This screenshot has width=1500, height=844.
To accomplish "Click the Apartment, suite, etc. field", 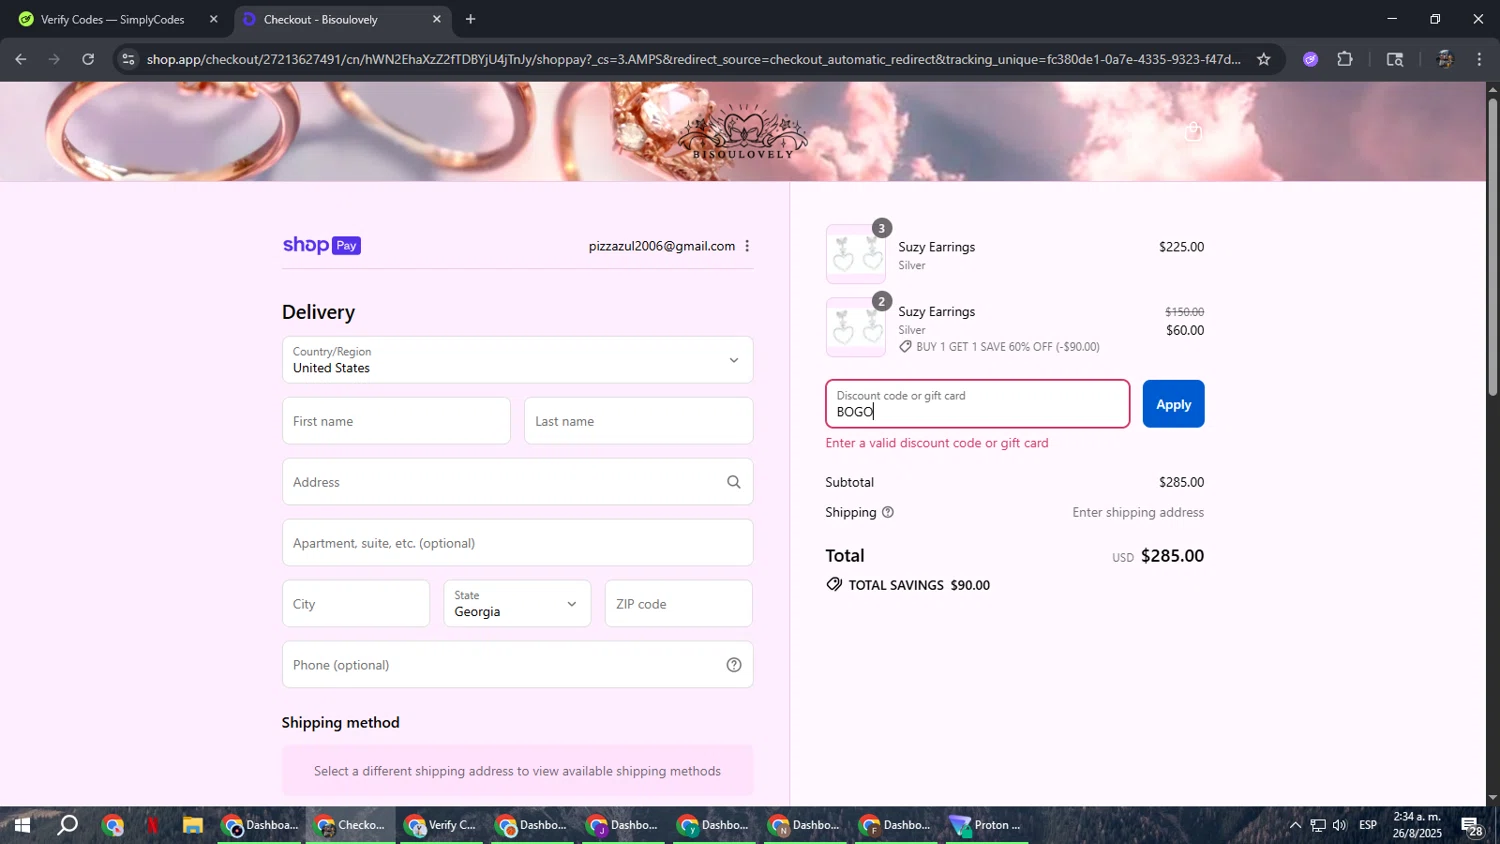I will (517, 543).
